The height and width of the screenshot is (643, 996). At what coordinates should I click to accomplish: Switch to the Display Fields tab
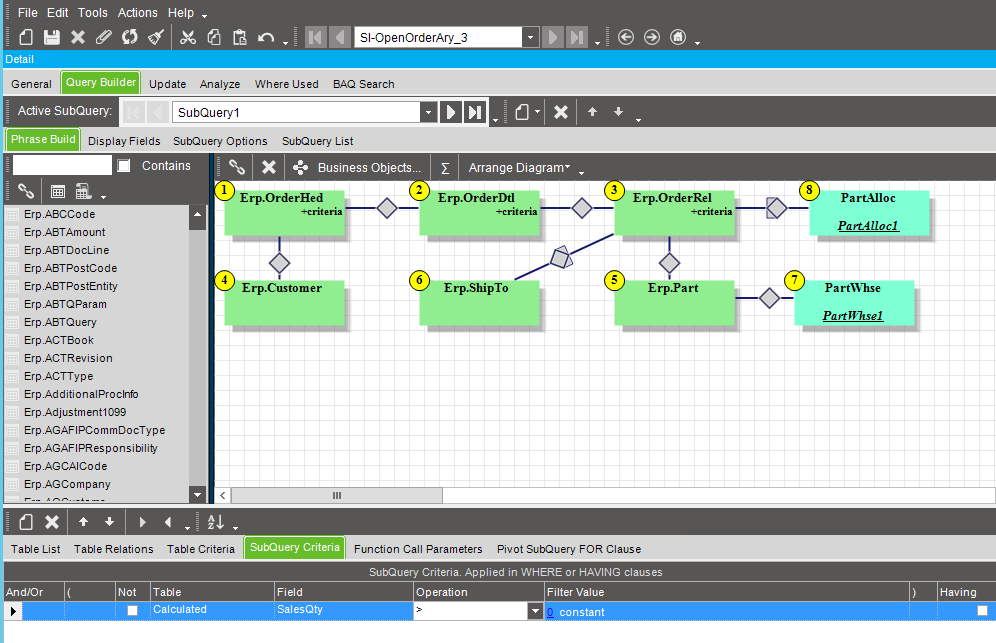pos(124,141)
